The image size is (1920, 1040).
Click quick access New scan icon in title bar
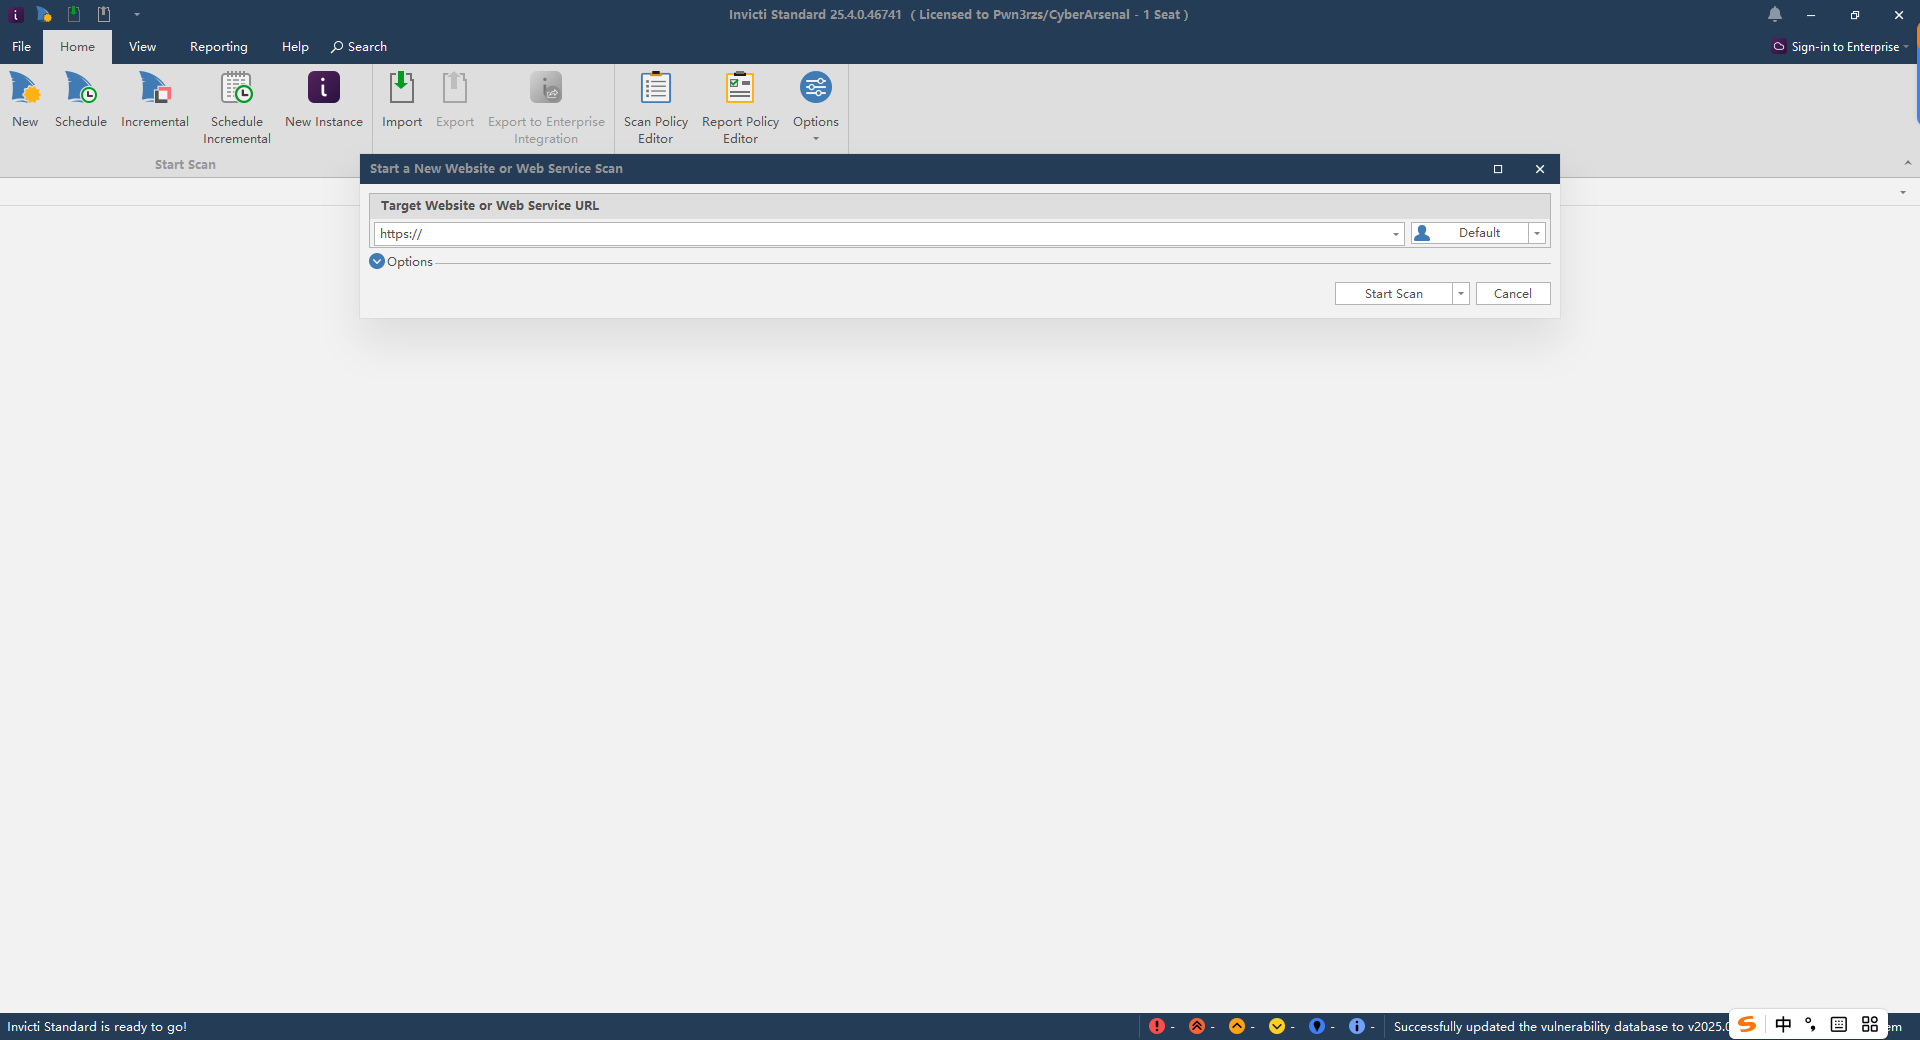click(44, 14)
